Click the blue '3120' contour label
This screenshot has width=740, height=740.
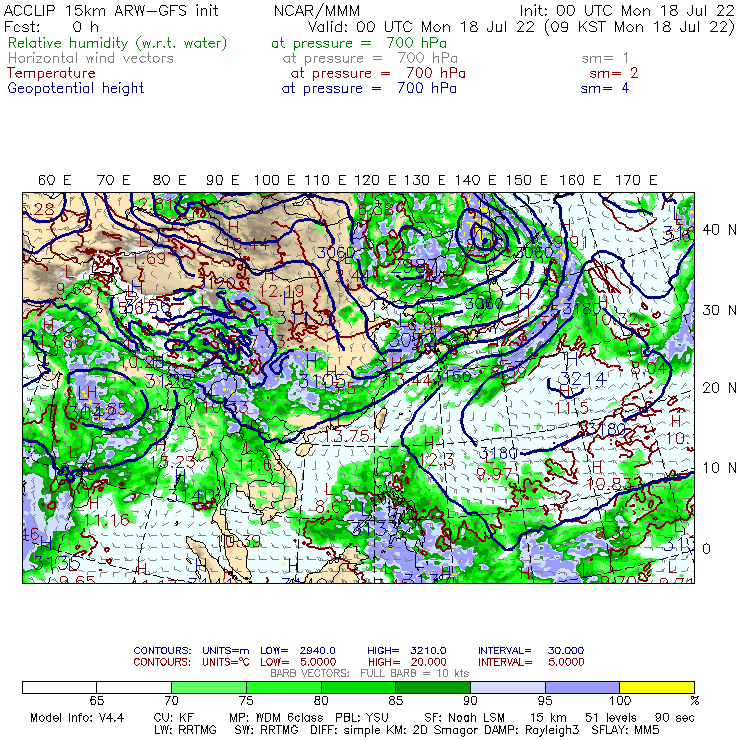[217, 284]
